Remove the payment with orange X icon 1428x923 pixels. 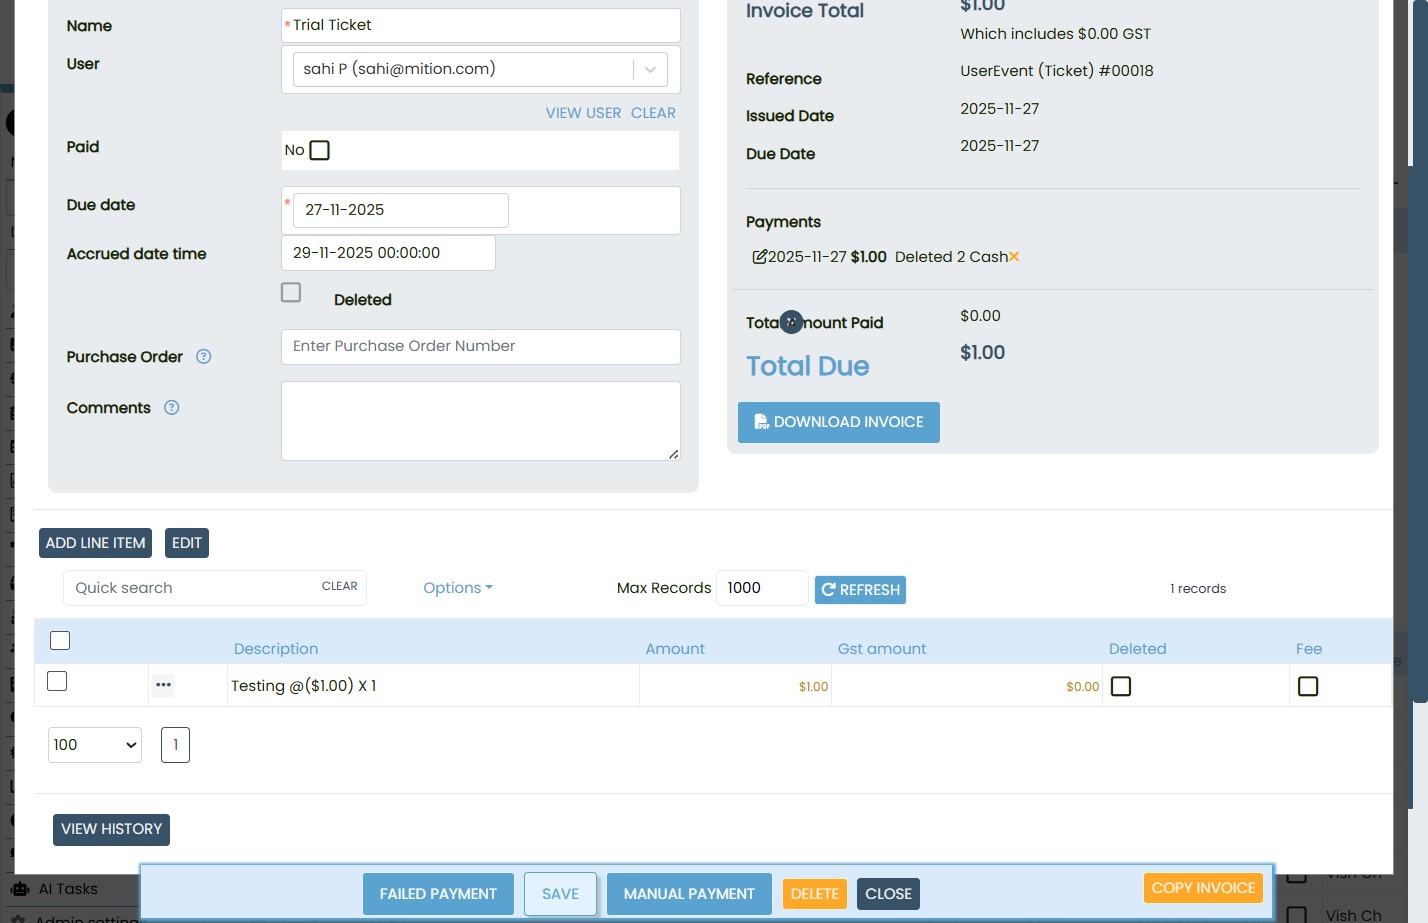click(x=1014, y=257)
